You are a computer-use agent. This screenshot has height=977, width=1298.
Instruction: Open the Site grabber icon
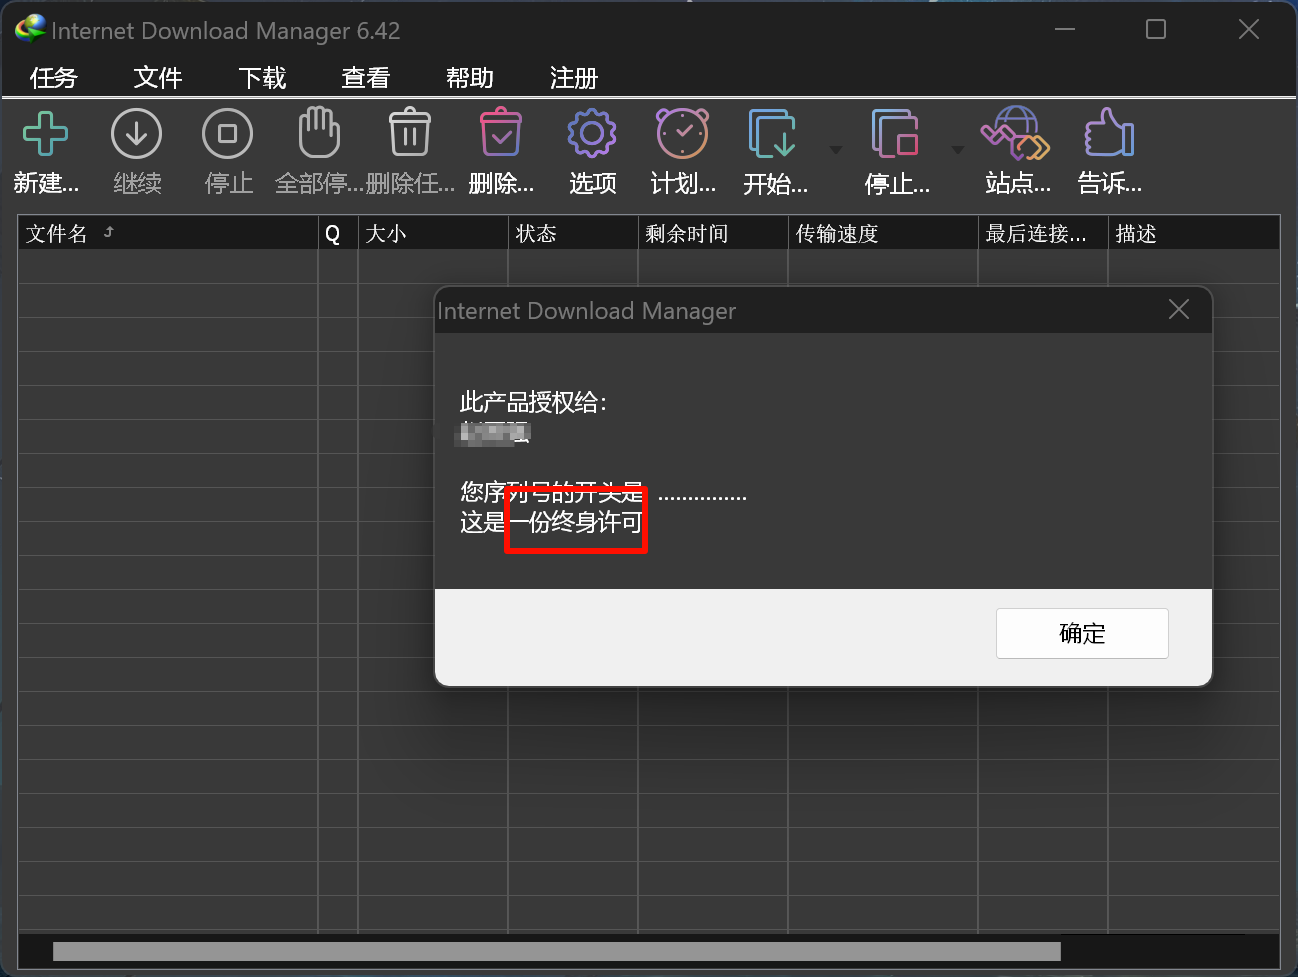coord(1016,134)
